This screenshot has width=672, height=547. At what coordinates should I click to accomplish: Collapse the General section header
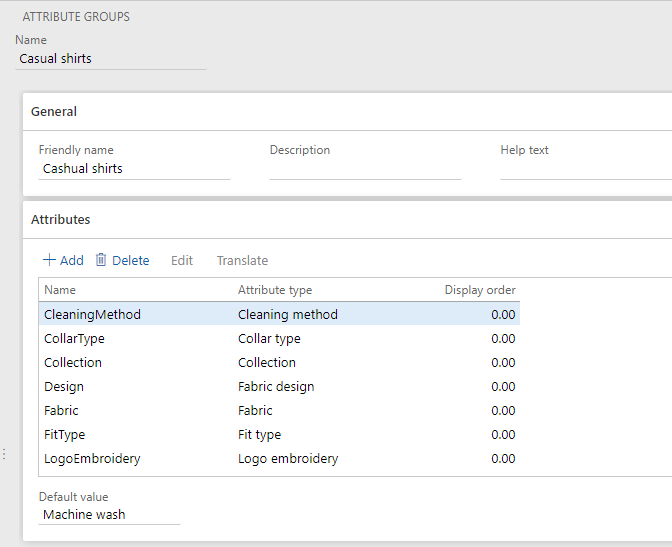(54, 111)
